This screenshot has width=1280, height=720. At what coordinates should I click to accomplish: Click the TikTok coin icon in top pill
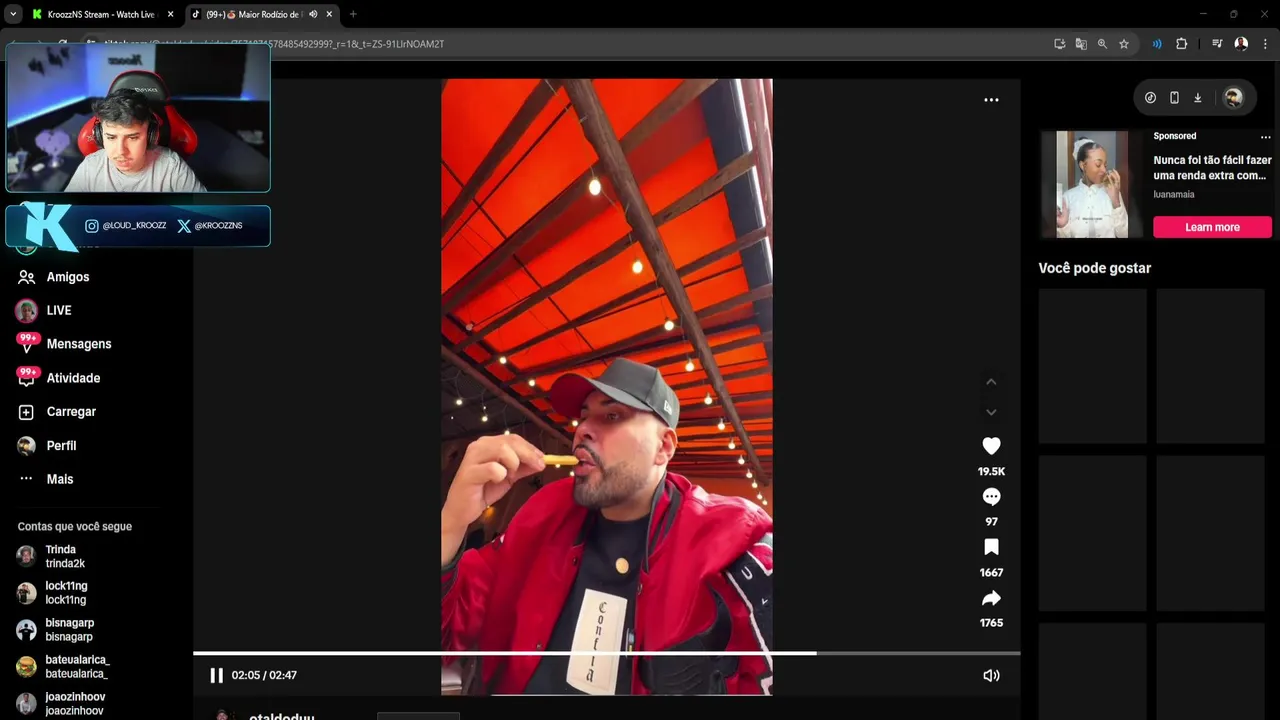(x=1150, y=98)
